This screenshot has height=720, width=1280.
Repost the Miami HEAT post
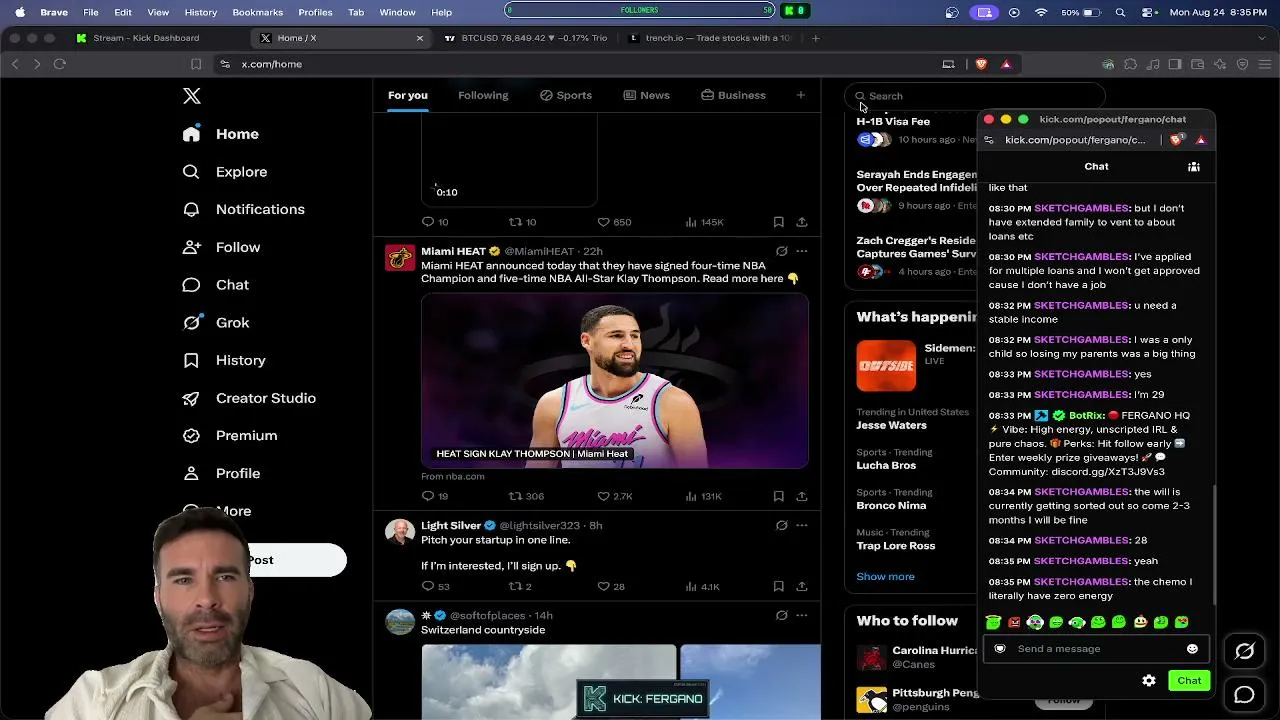[526, 496]
